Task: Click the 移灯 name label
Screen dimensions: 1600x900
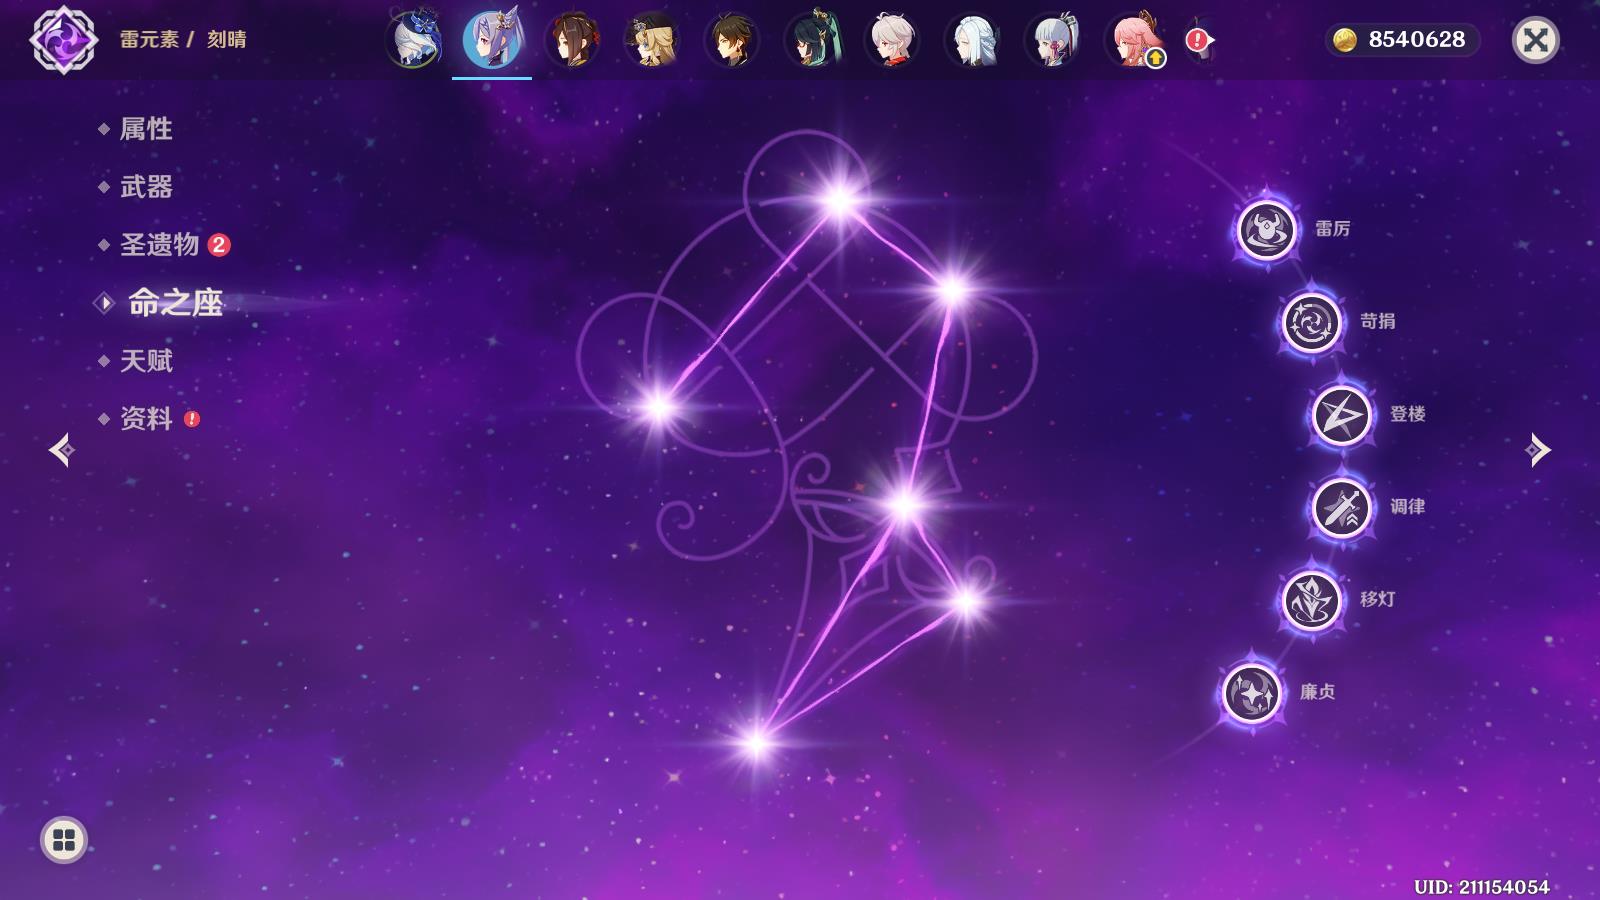Action: click(1377, 599)
